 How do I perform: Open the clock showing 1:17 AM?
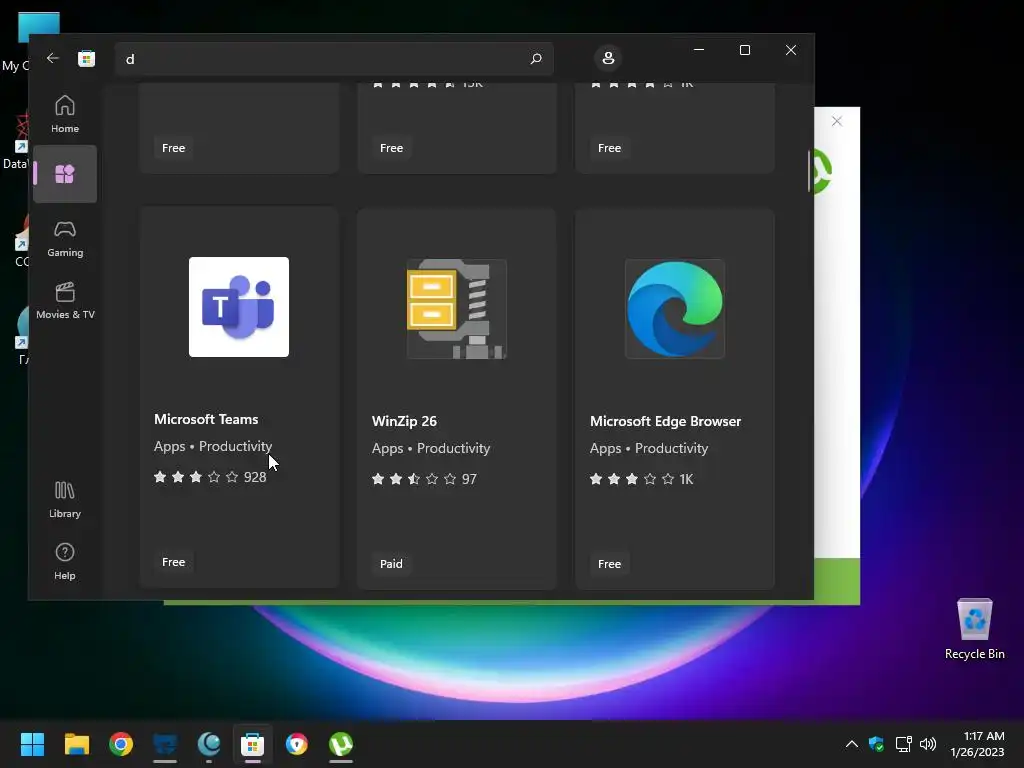point(977,744)
